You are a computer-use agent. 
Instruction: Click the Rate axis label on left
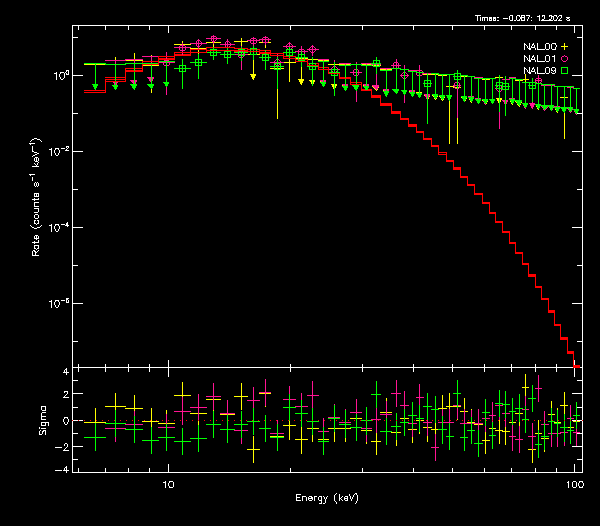tap(37, 196)
